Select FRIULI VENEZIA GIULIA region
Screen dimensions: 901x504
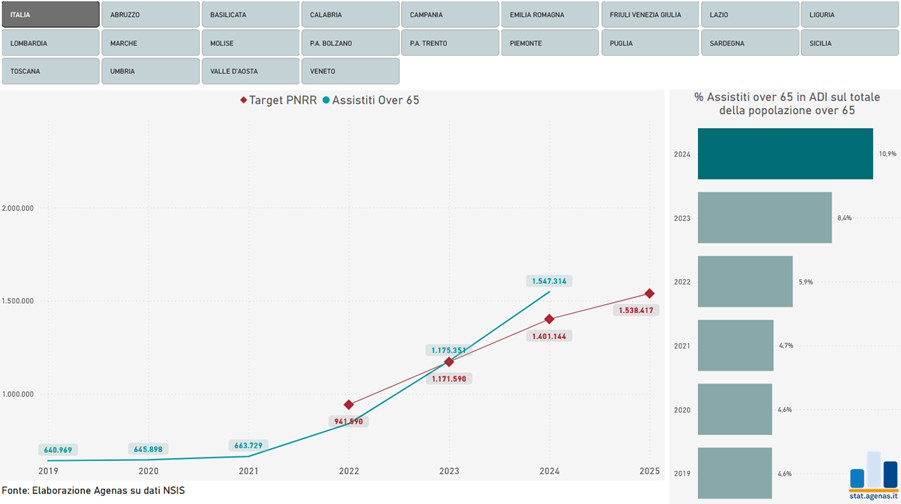(650, 15)
